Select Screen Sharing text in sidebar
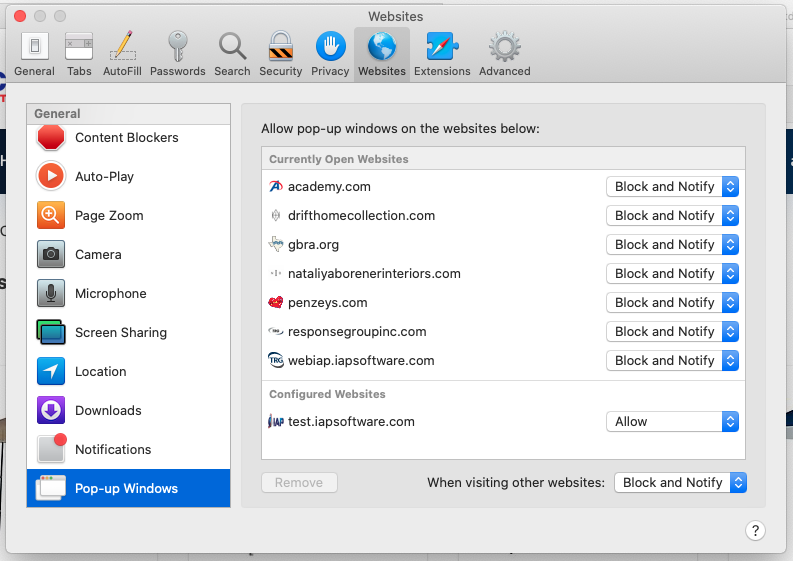 coord(121,332)
